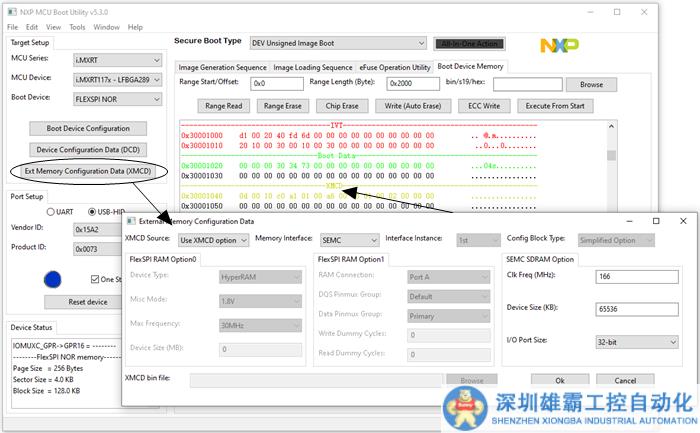Close the External Memory Configuration Data dialog
The image size is (700, 433).
pyautogui.click(x=682, y=221)
